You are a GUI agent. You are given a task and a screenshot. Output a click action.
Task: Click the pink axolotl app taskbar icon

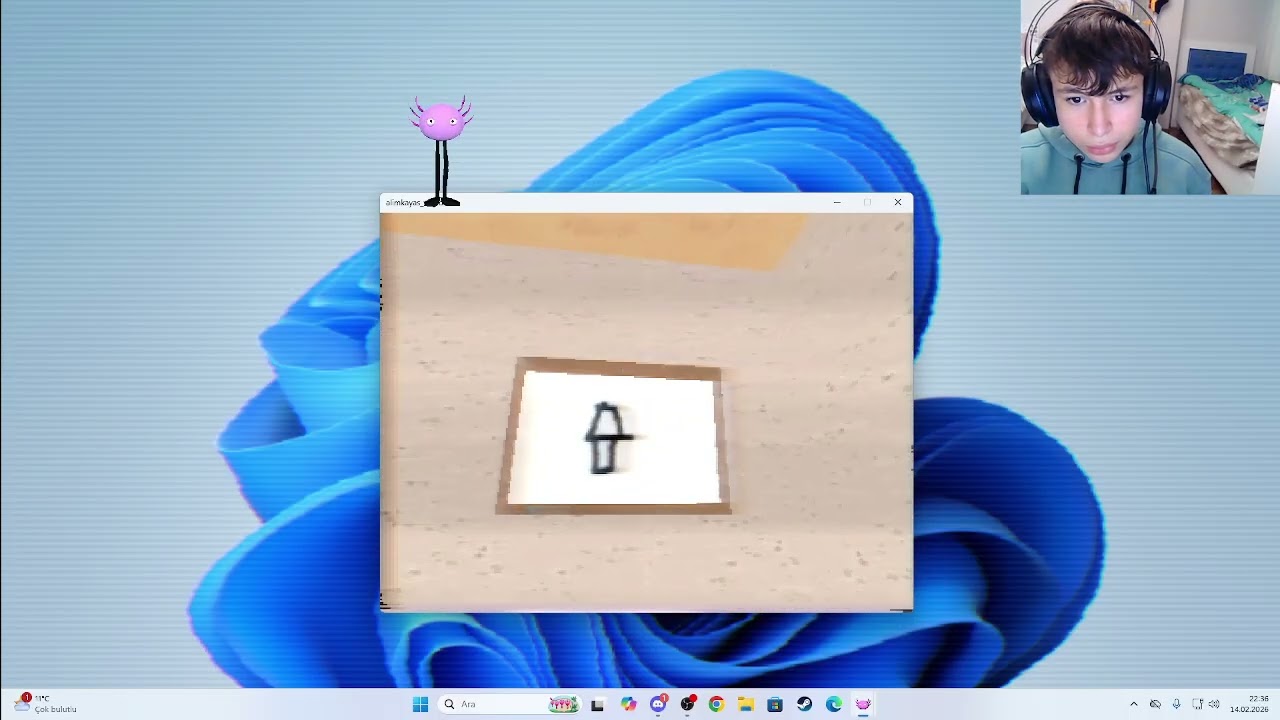pyautogui.click(x=863, y=704)
